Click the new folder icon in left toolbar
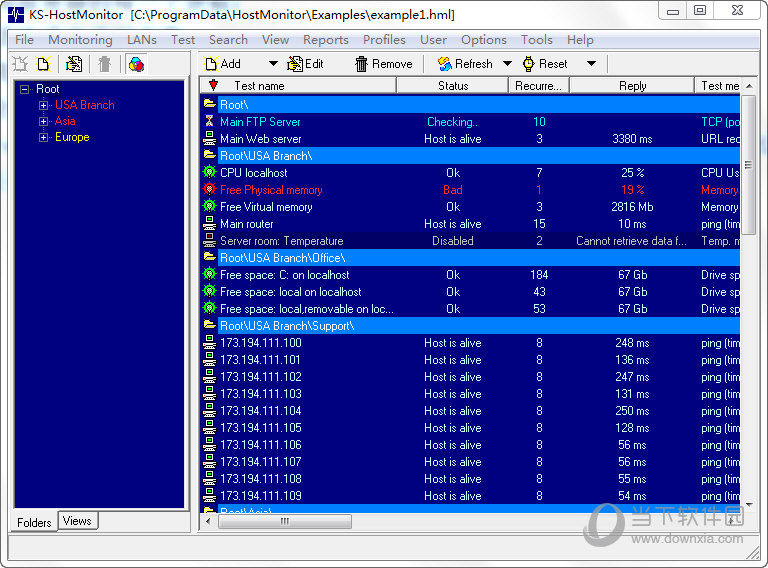768x568 pixels. coord(21,64)
